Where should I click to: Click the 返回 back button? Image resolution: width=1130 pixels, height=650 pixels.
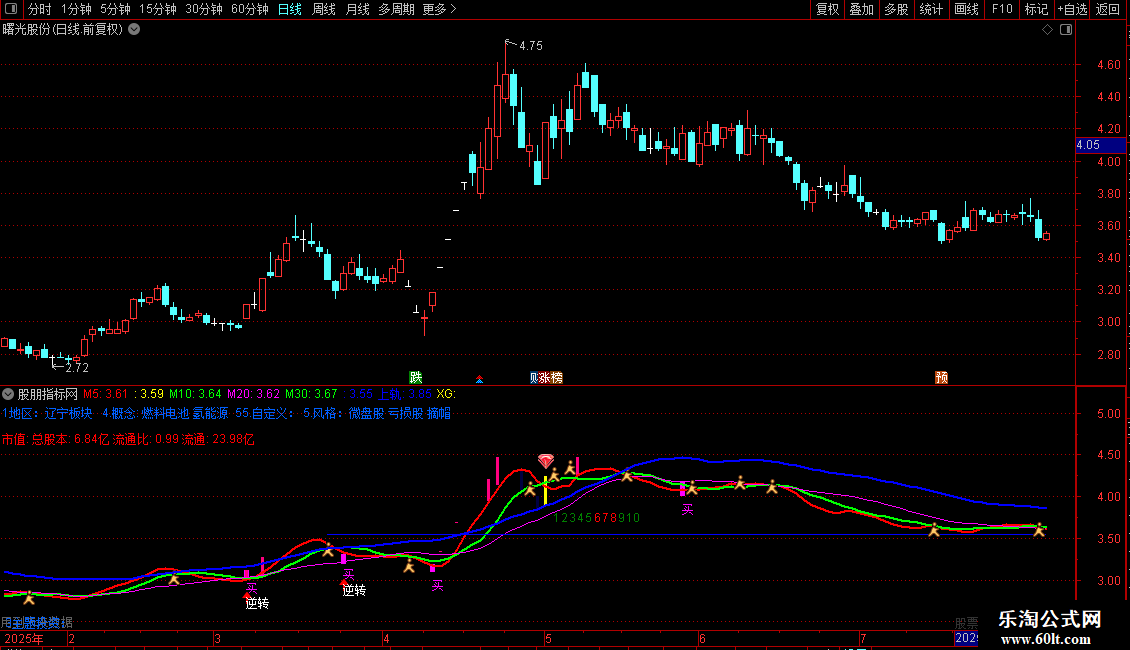point(1108,9)
